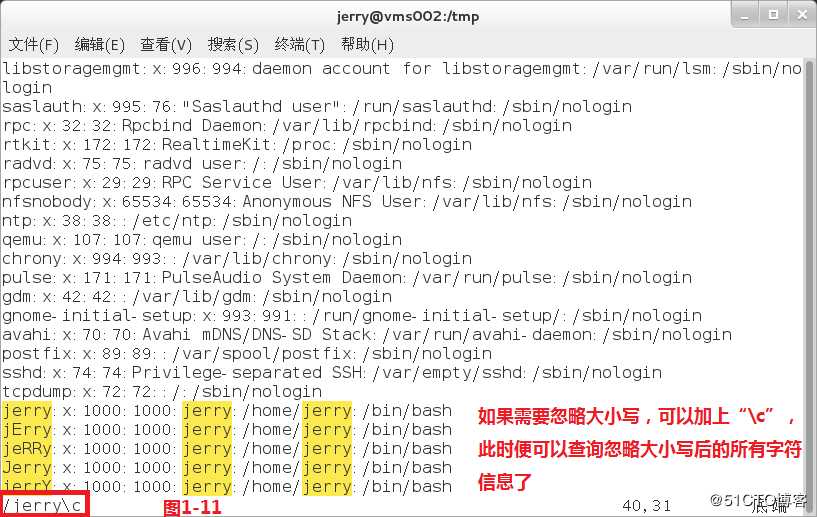This screenshot has height=517, width=817.
Task: Click the highlighted Jerry capitalized username
Action: pyautogui.click(x=27, y=468)
